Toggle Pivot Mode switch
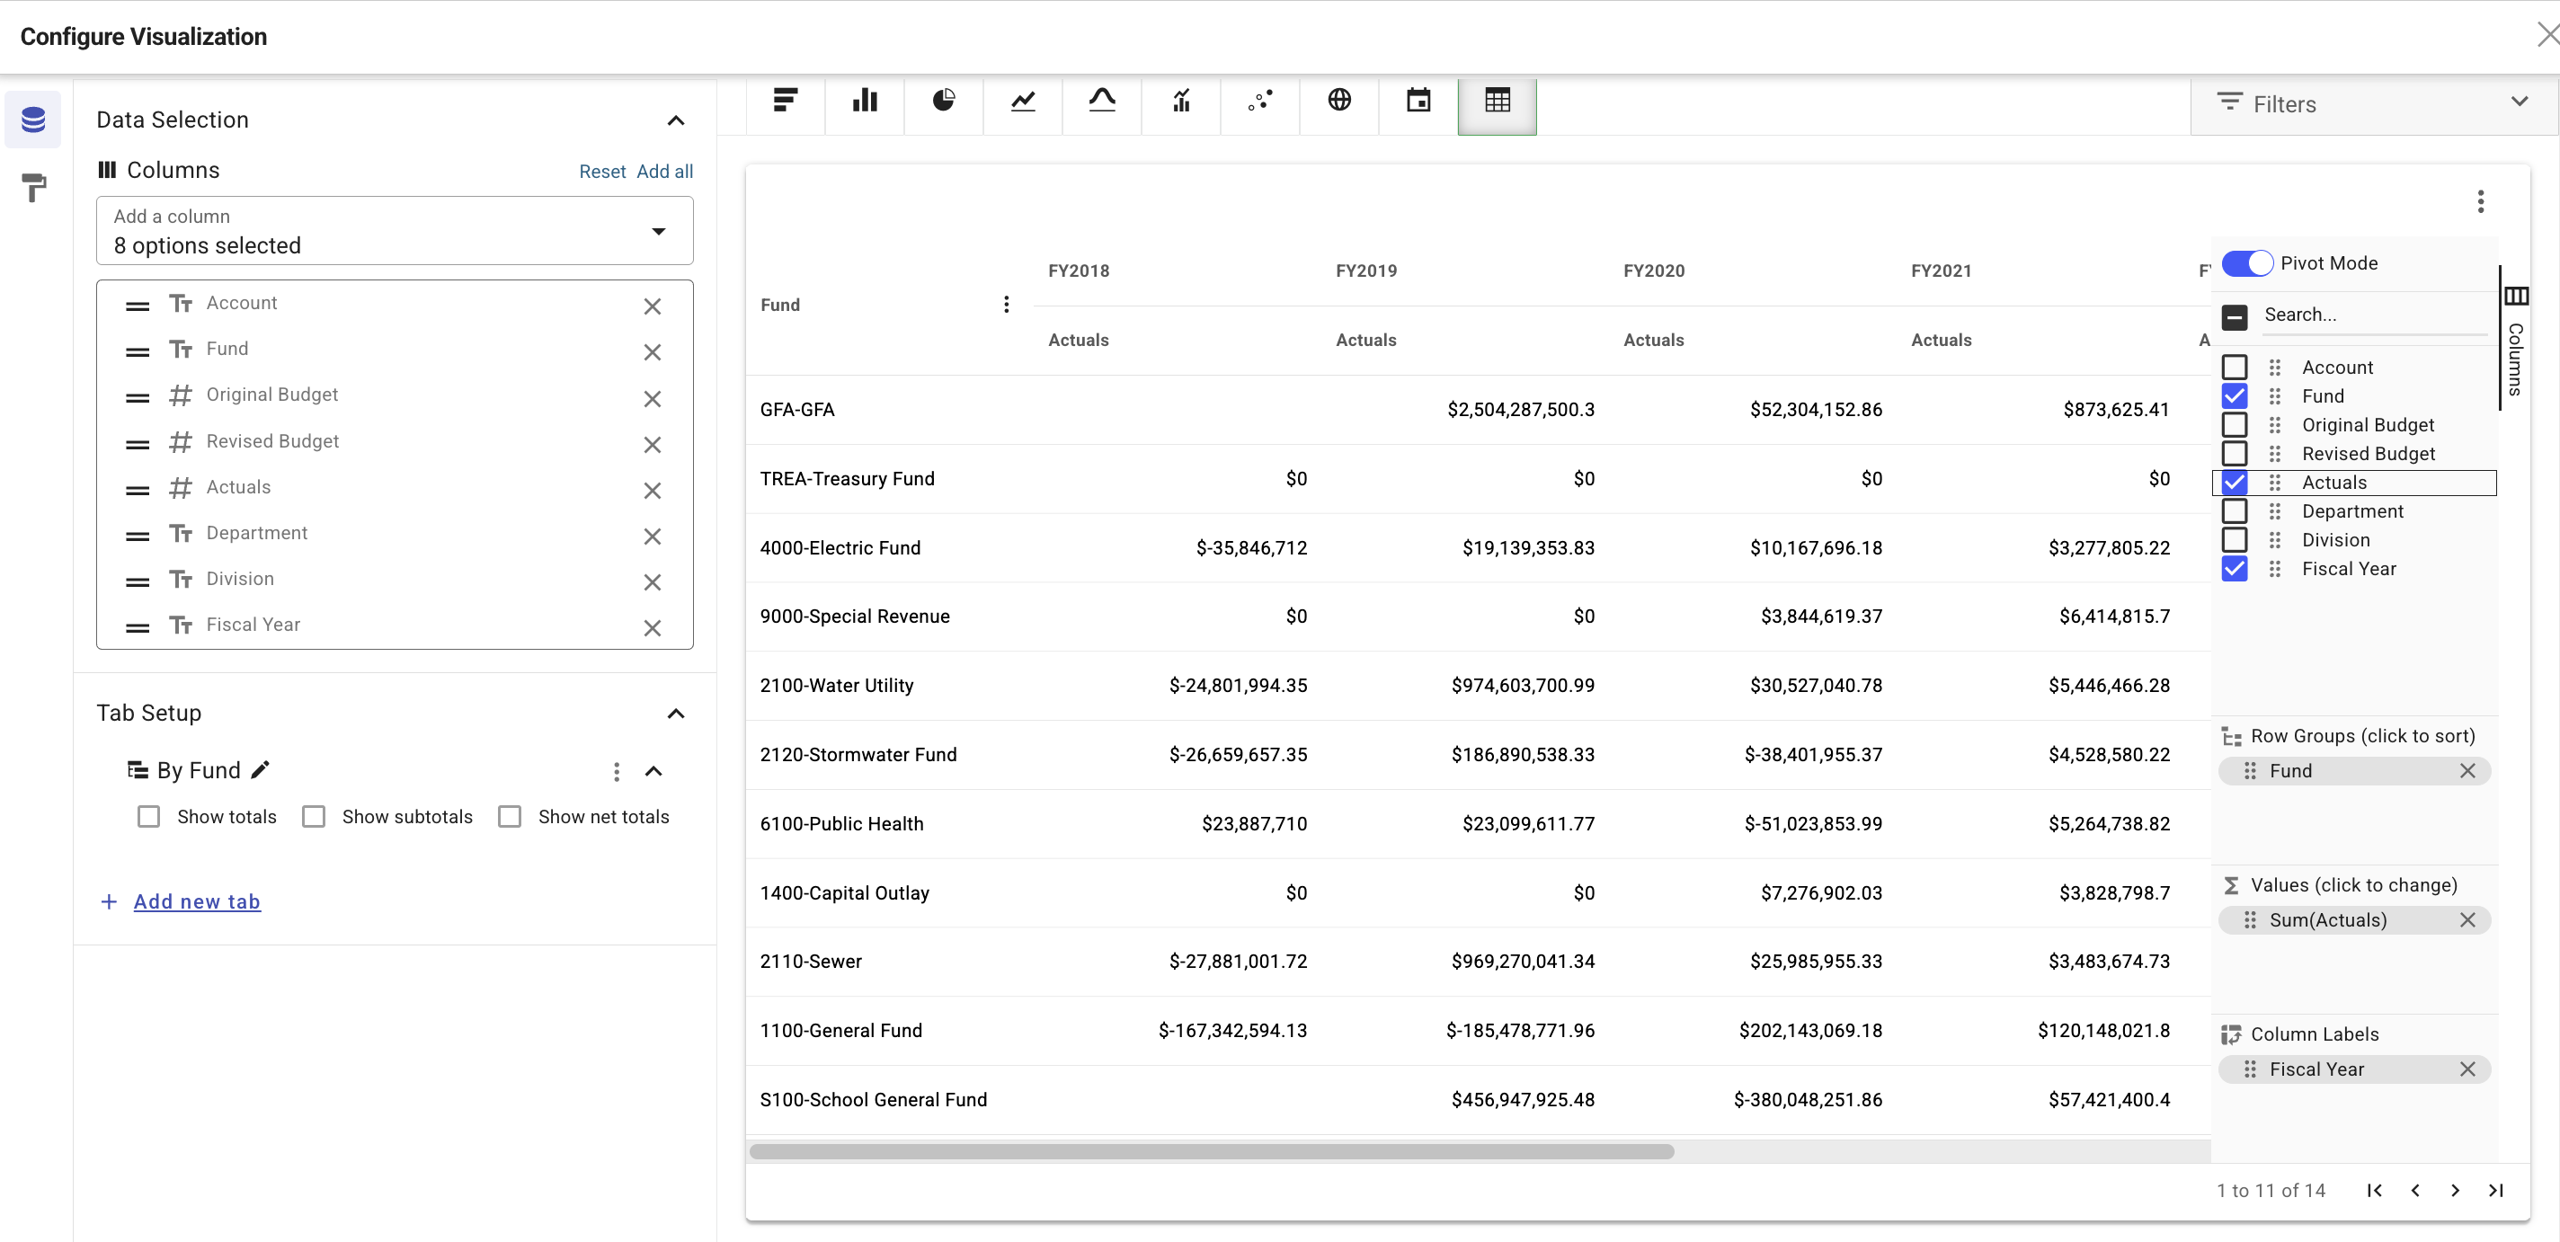This screenshot has width=2560, height=1242. 2247,263
